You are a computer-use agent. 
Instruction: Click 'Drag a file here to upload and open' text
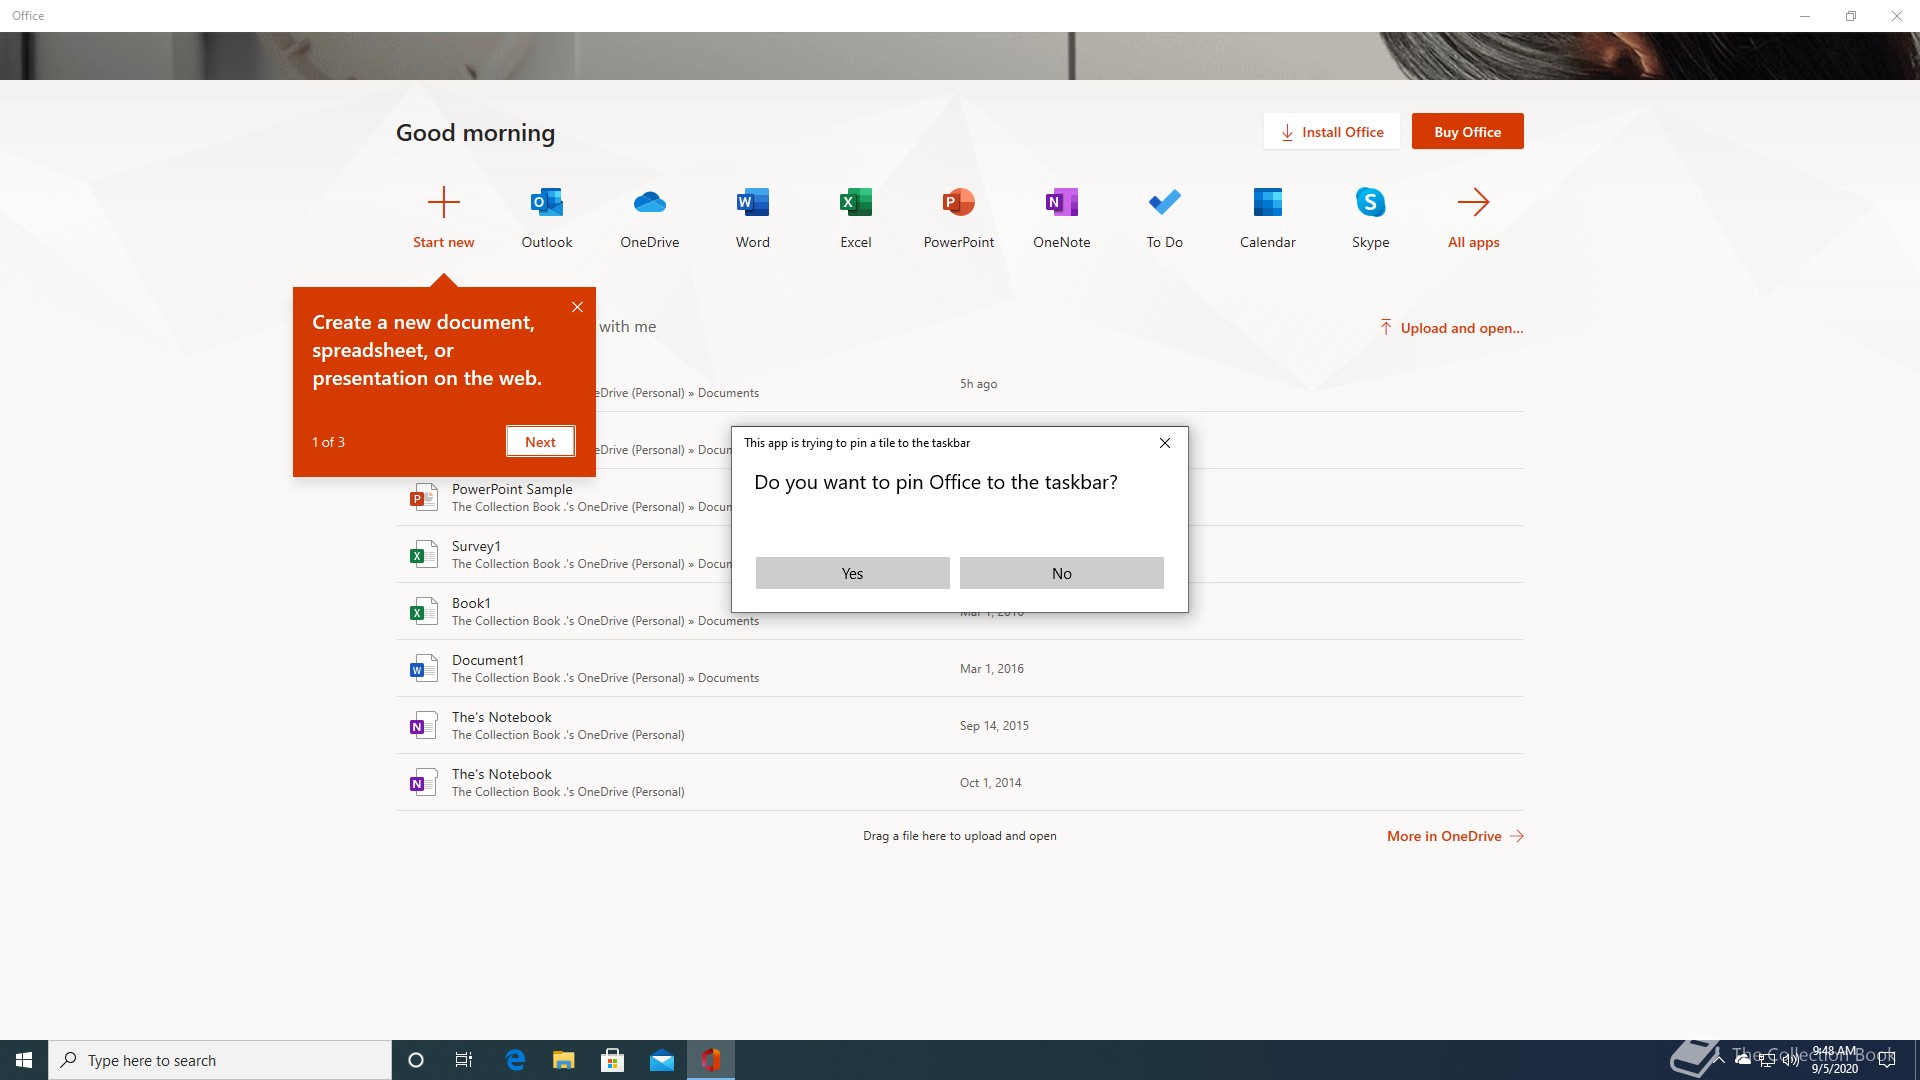click(x=960, y=836)
